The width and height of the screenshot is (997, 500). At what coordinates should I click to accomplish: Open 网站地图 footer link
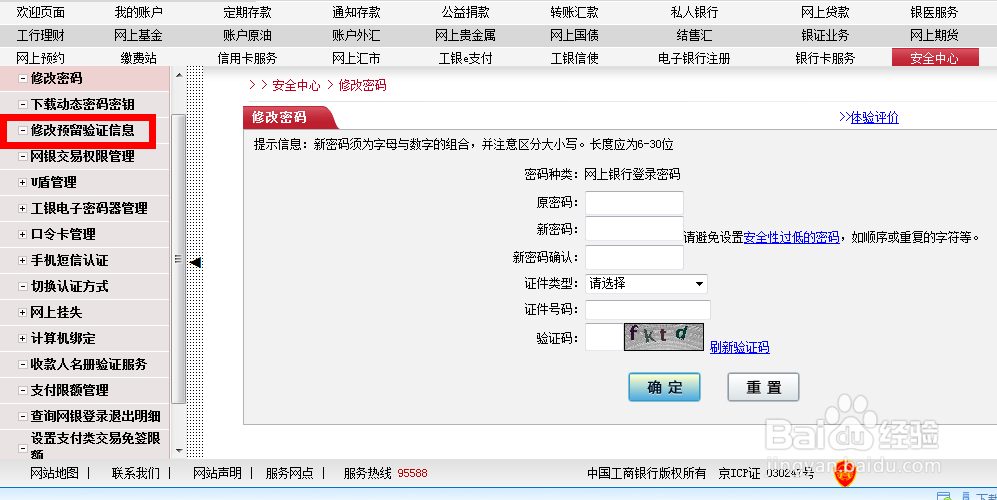(x=55, y=473)
